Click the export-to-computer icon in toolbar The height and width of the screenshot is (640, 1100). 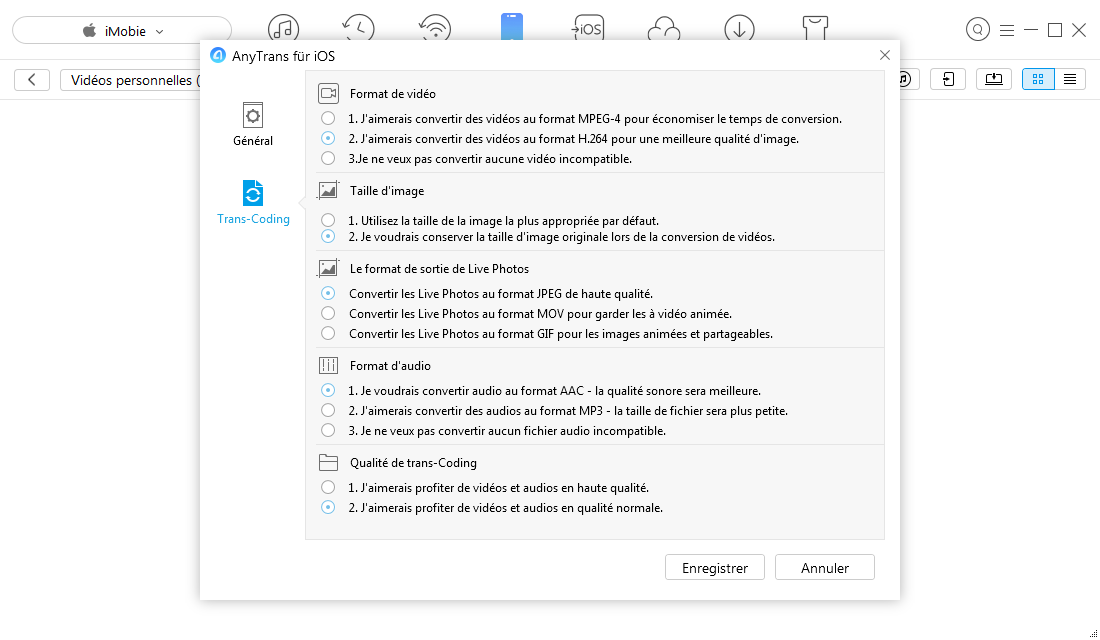pyautogui.click(x=993, y=79)
